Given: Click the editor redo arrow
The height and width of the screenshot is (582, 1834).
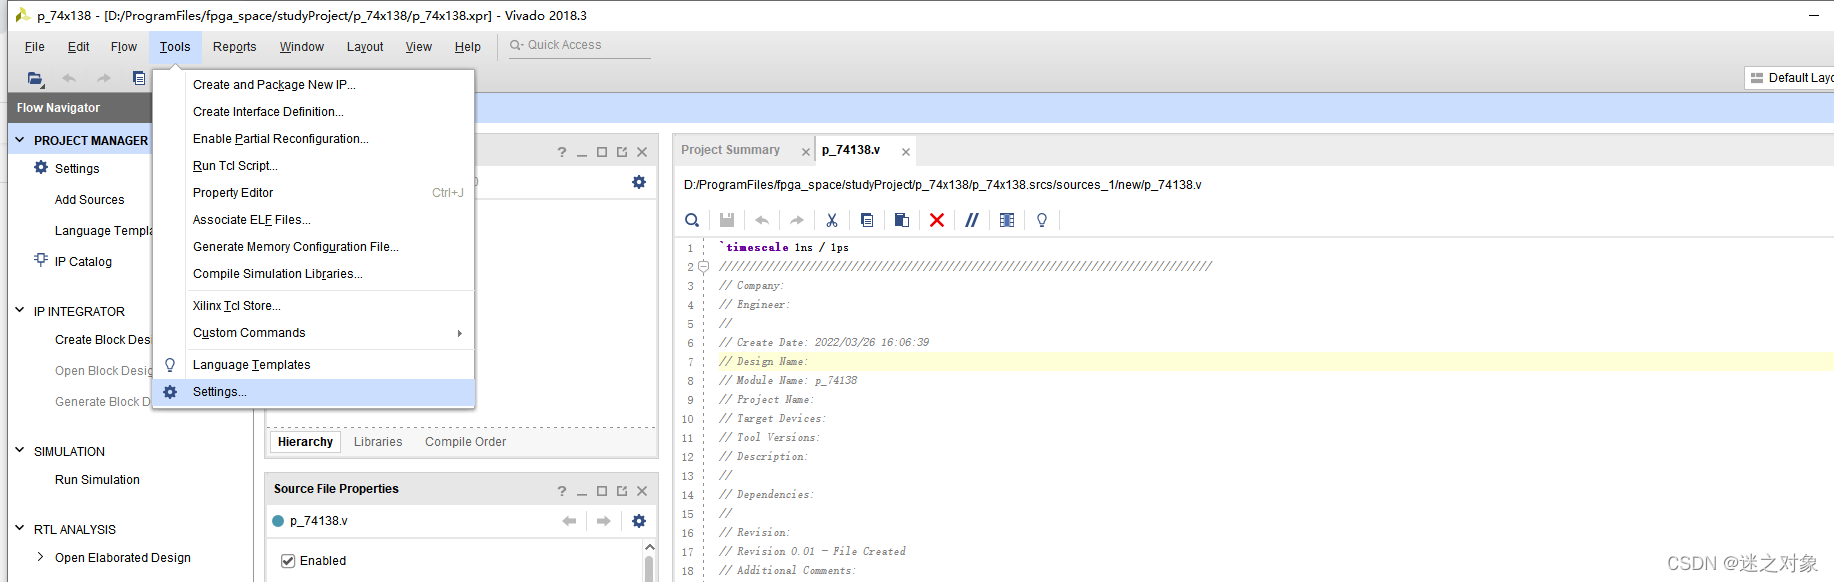Looking at the screenshot, I should coord(797,220).
